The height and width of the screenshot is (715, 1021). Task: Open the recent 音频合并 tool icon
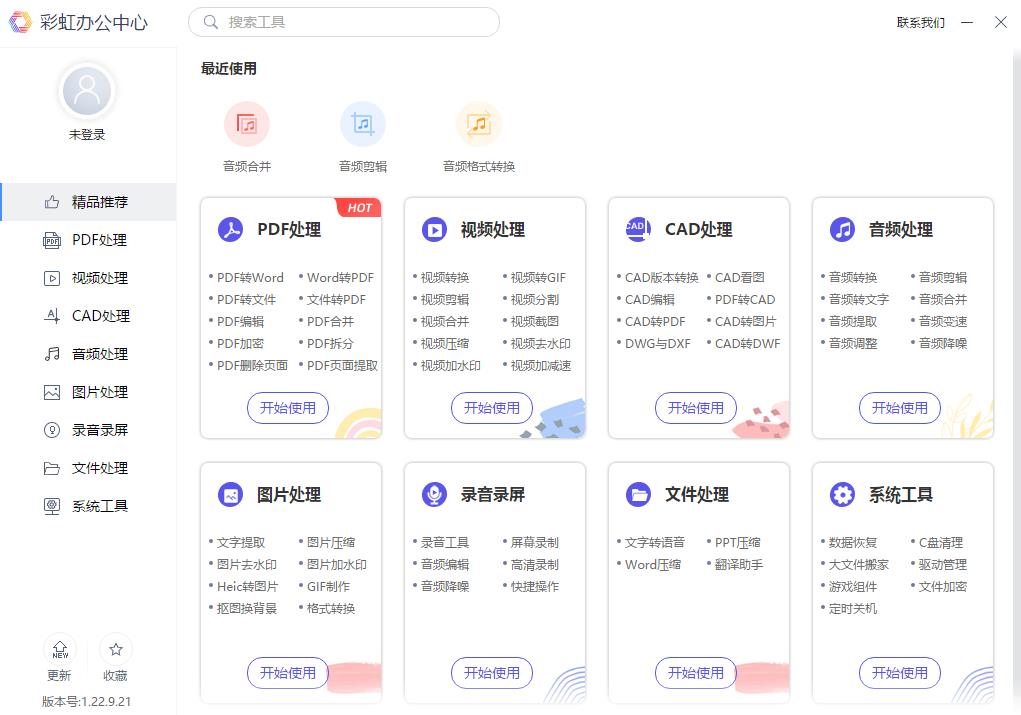[x=247, y=125]
